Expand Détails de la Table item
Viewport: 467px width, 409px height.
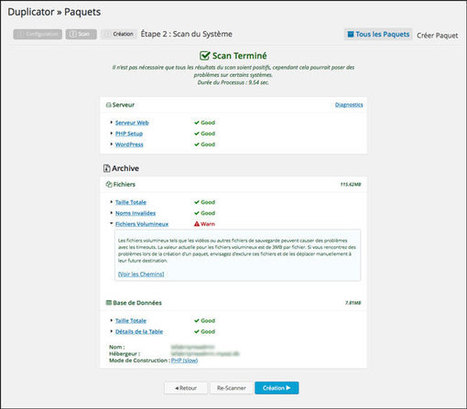pyautogui.click(x=139, y=332)
